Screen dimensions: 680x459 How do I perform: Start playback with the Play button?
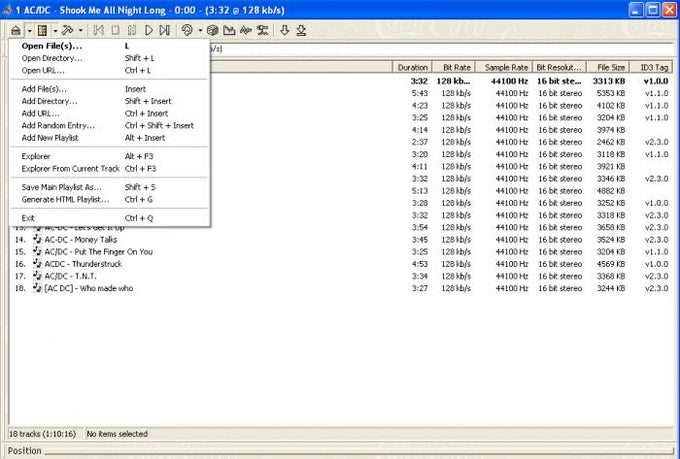point(149,30)
